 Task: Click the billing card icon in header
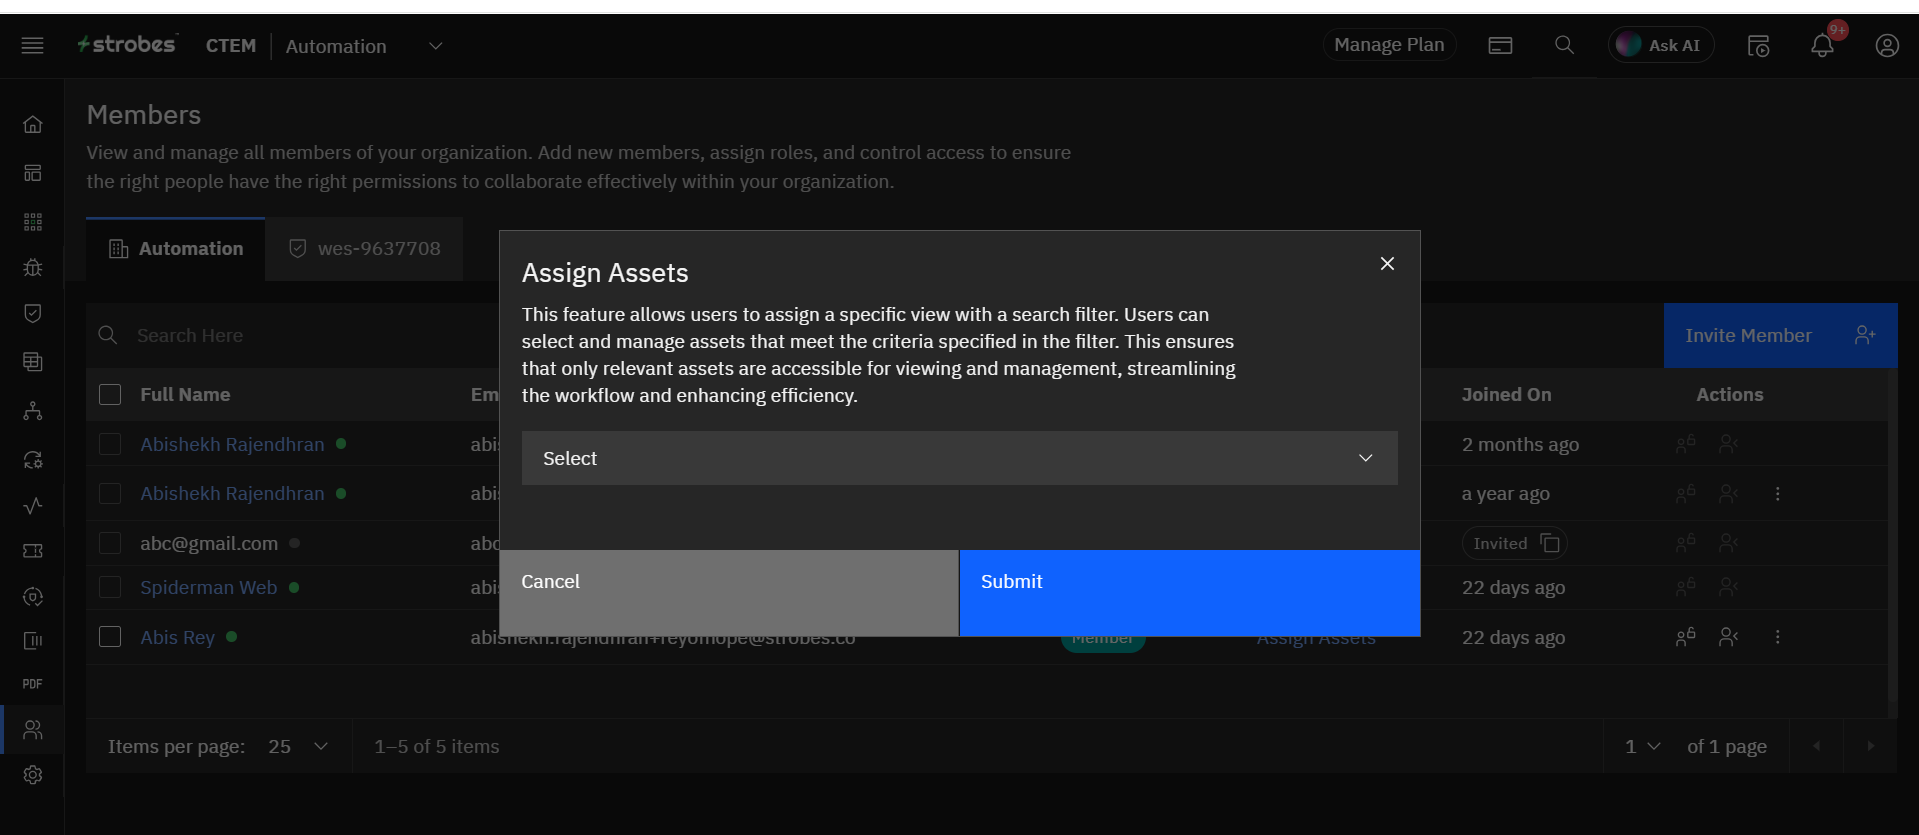1500,46
